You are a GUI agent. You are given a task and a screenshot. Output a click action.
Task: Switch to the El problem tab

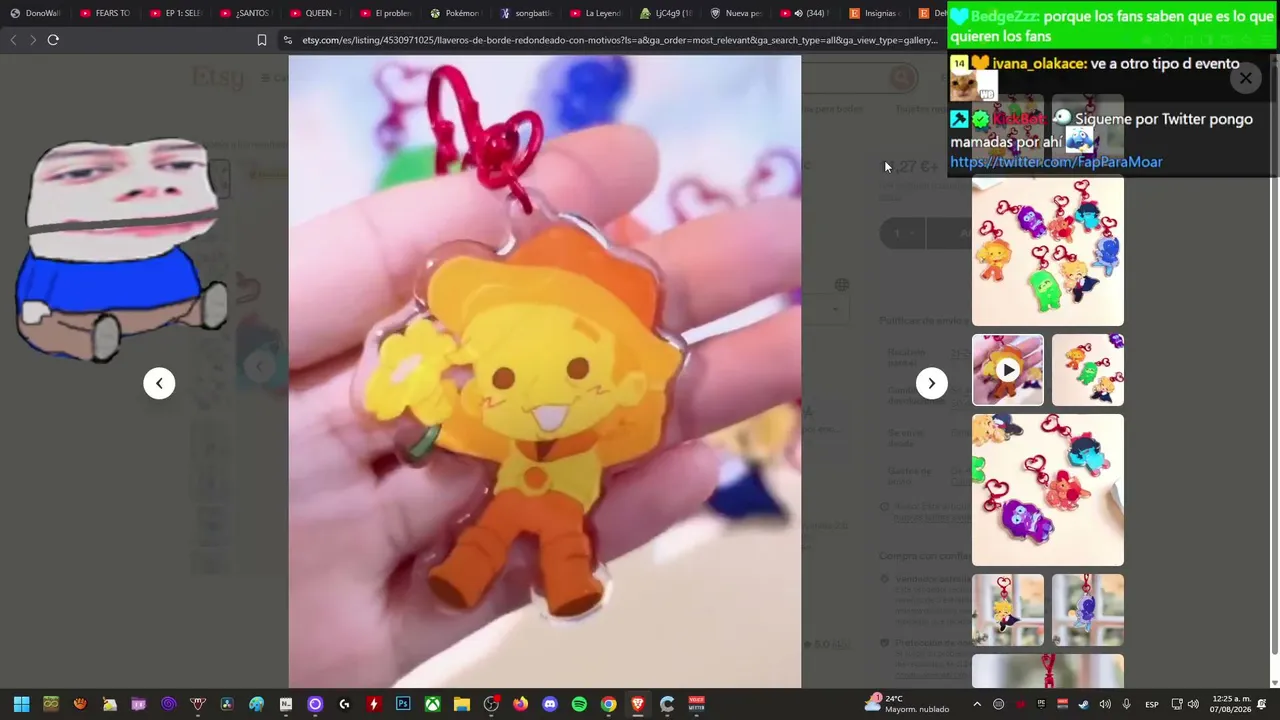[x=386, y=13]
